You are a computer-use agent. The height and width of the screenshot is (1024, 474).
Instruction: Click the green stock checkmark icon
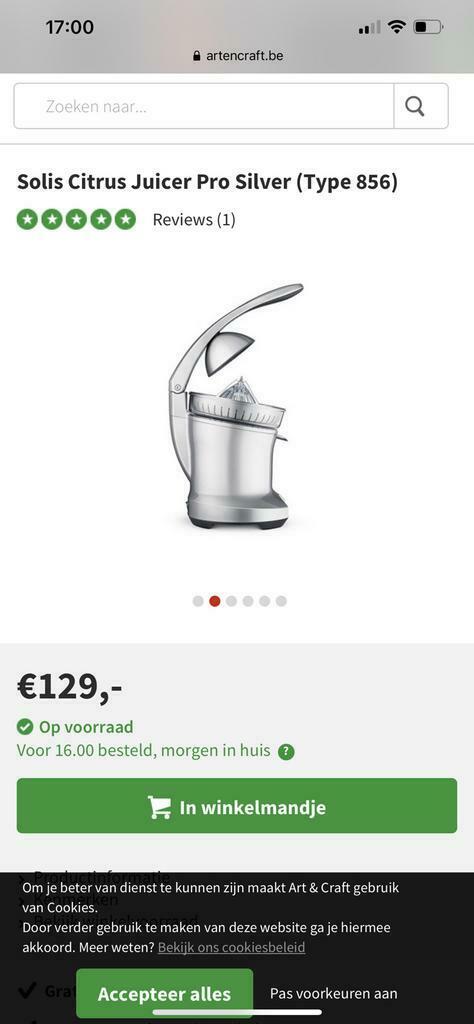click(x=25, y=727)
